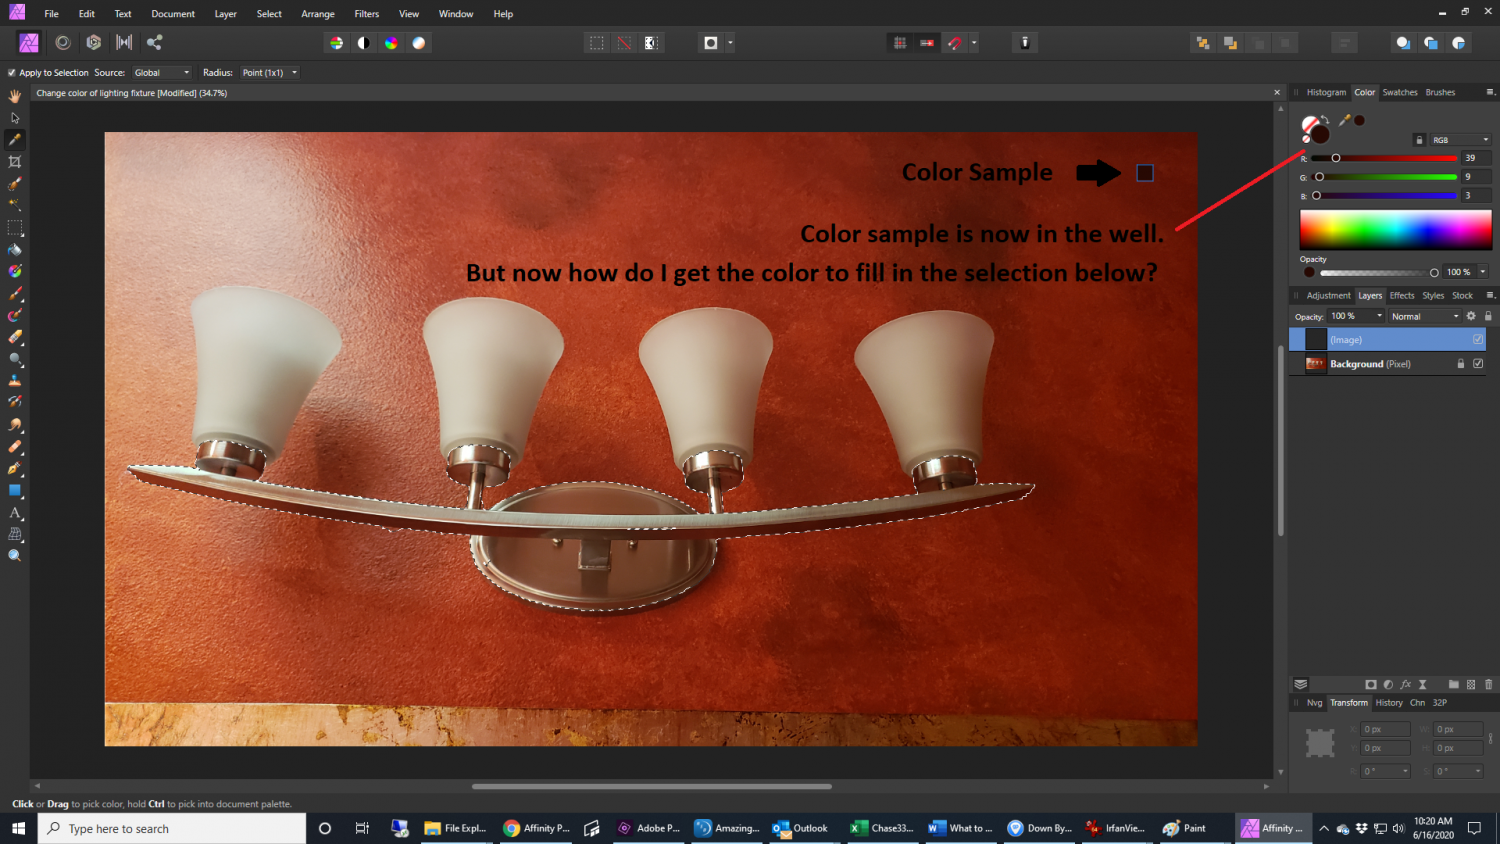Uncheck Apply to Selection checkbox
The height and width of the screenshot is (844, 1500).
(12, 73)
